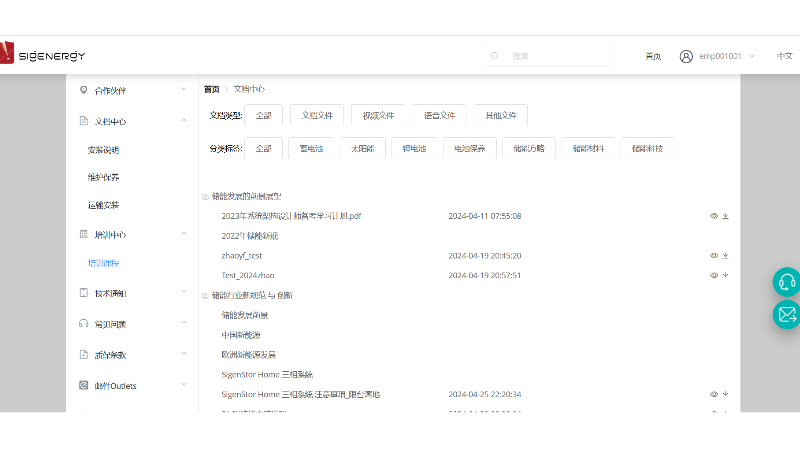800x453 pixels.
Task: Open the 欧洲新能源发展 tree item
Action: [x=248, y=355]
